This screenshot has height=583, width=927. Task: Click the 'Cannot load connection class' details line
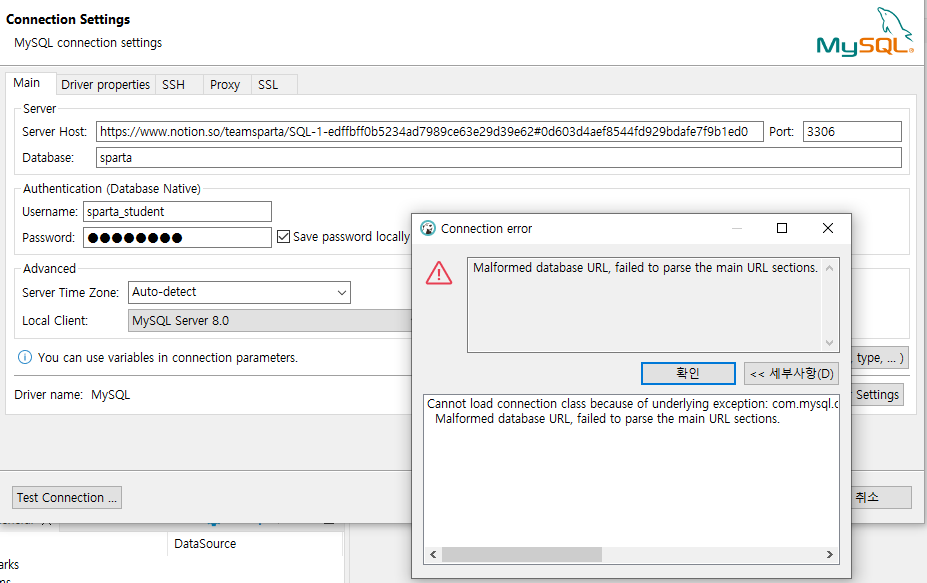[633, 404]
